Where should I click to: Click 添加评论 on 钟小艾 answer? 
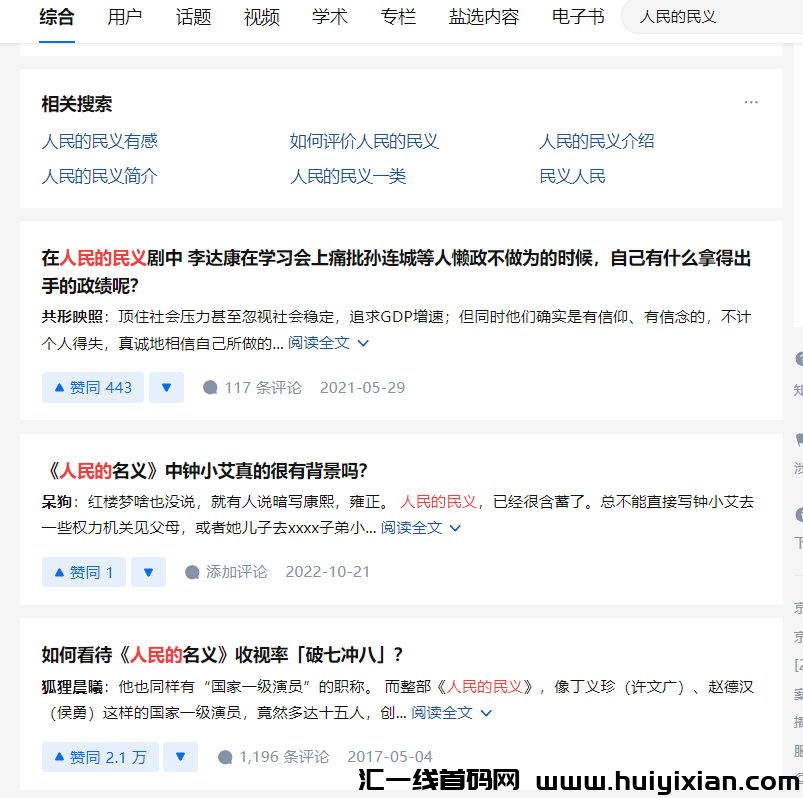(x=227, y=572)
